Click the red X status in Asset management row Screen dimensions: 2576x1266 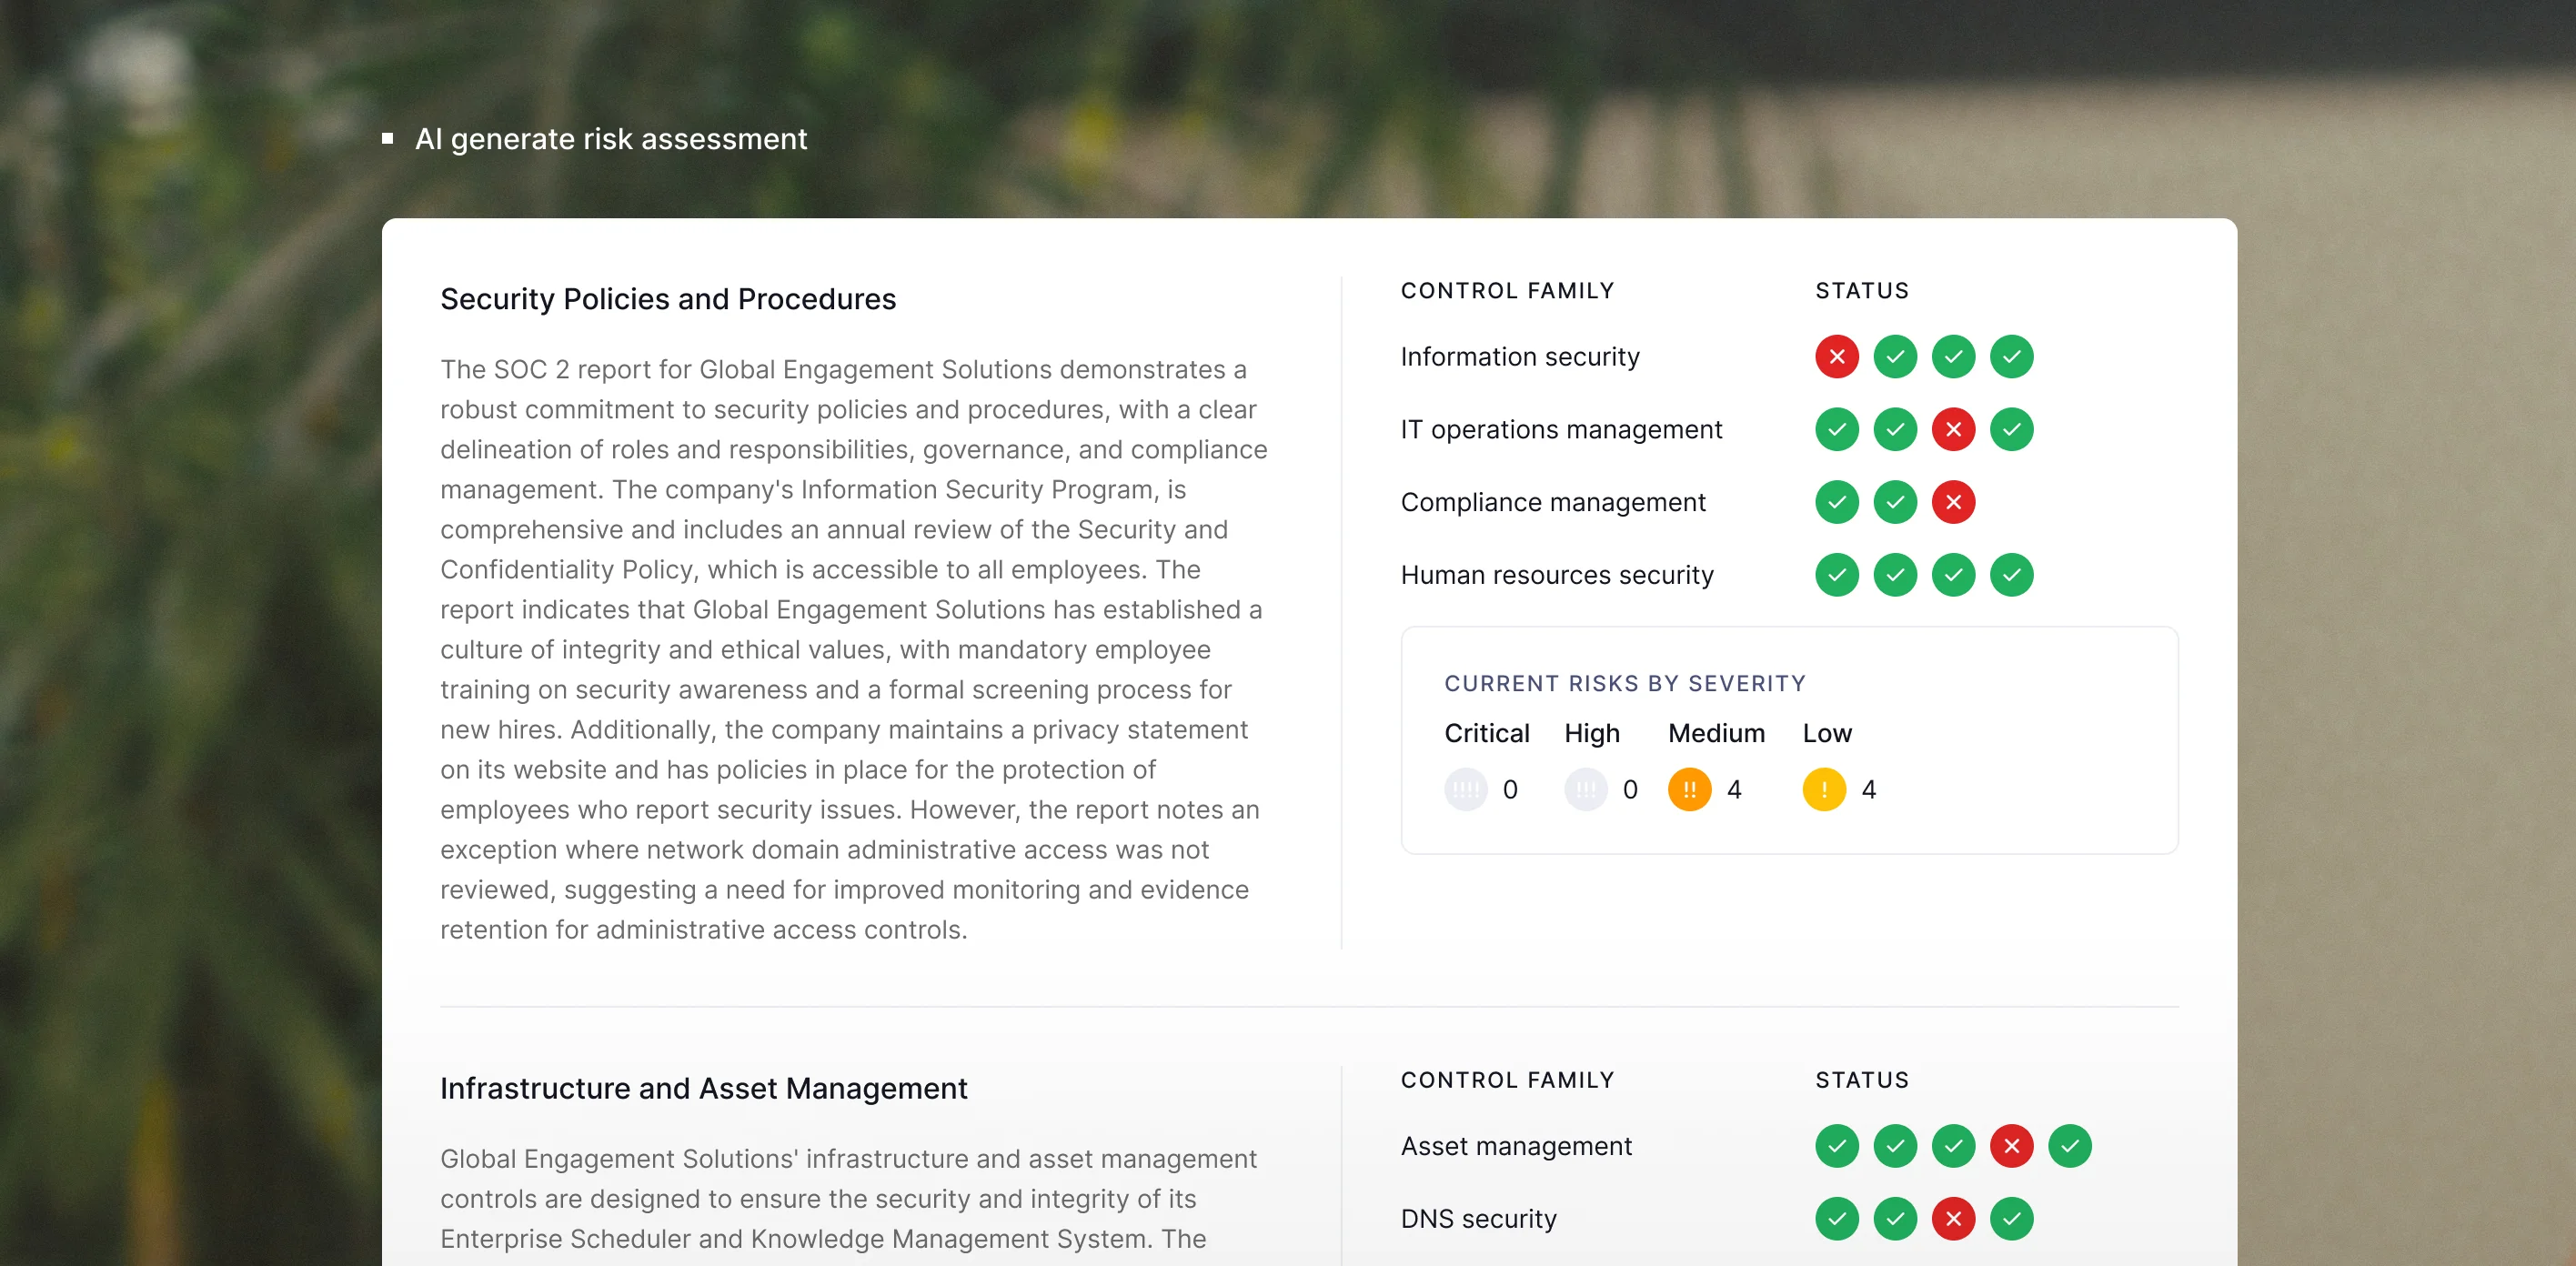pos(2011,1146)
